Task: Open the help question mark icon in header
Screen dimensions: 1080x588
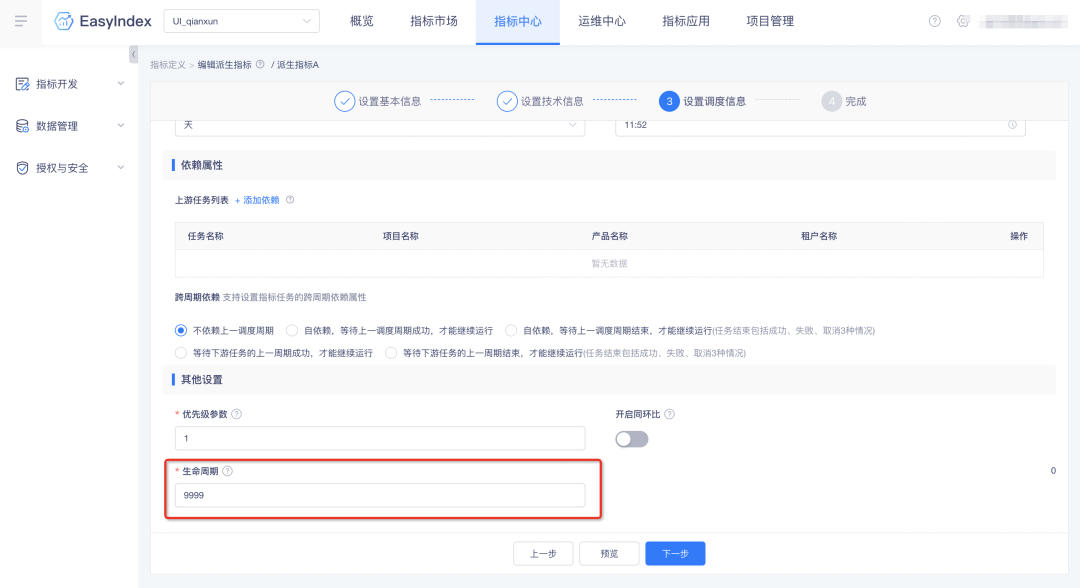Action: point(935,21)
